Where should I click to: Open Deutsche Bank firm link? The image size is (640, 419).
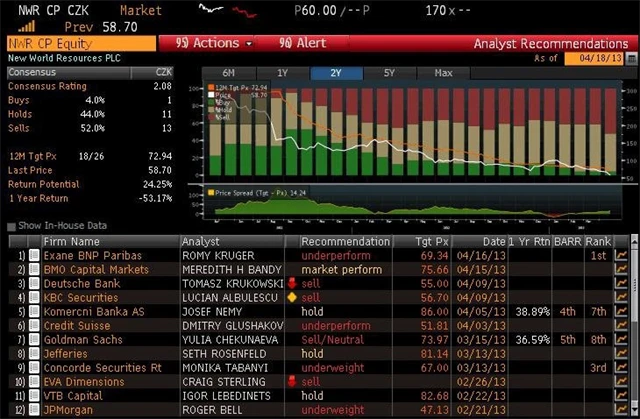pyautogui.click(x=82, y=284)
